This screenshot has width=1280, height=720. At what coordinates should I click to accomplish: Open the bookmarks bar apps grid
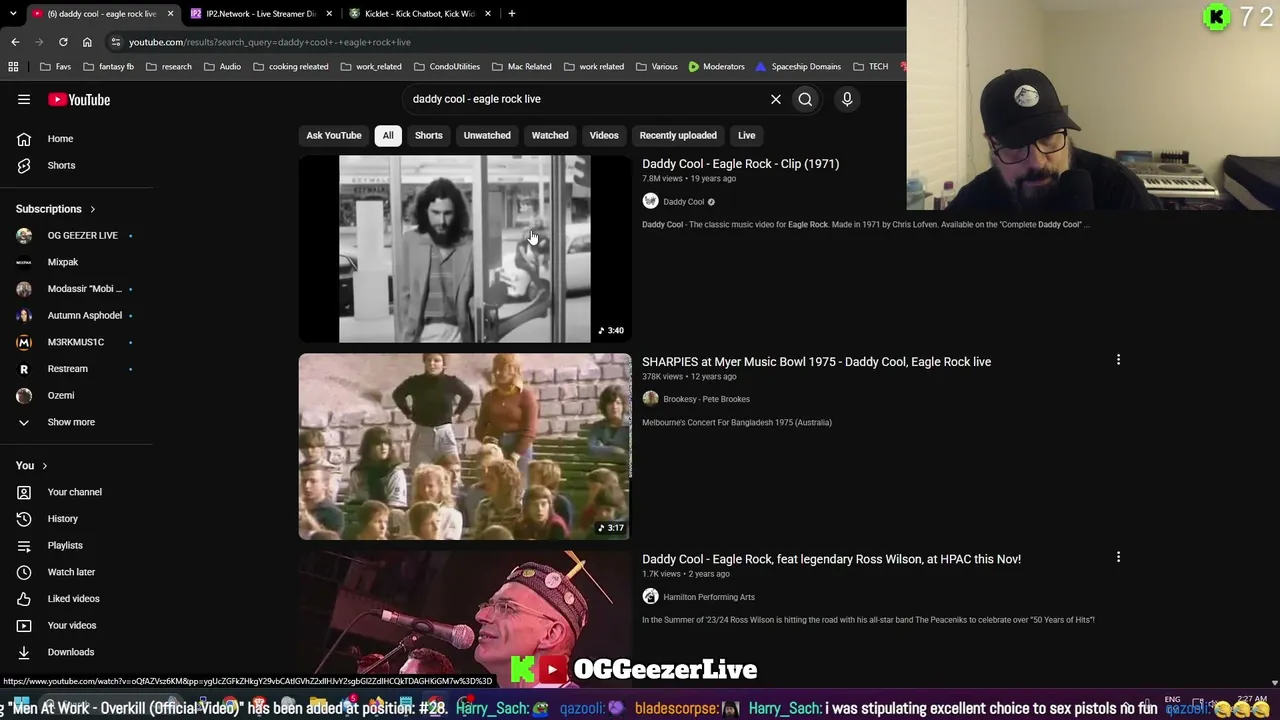13,67
